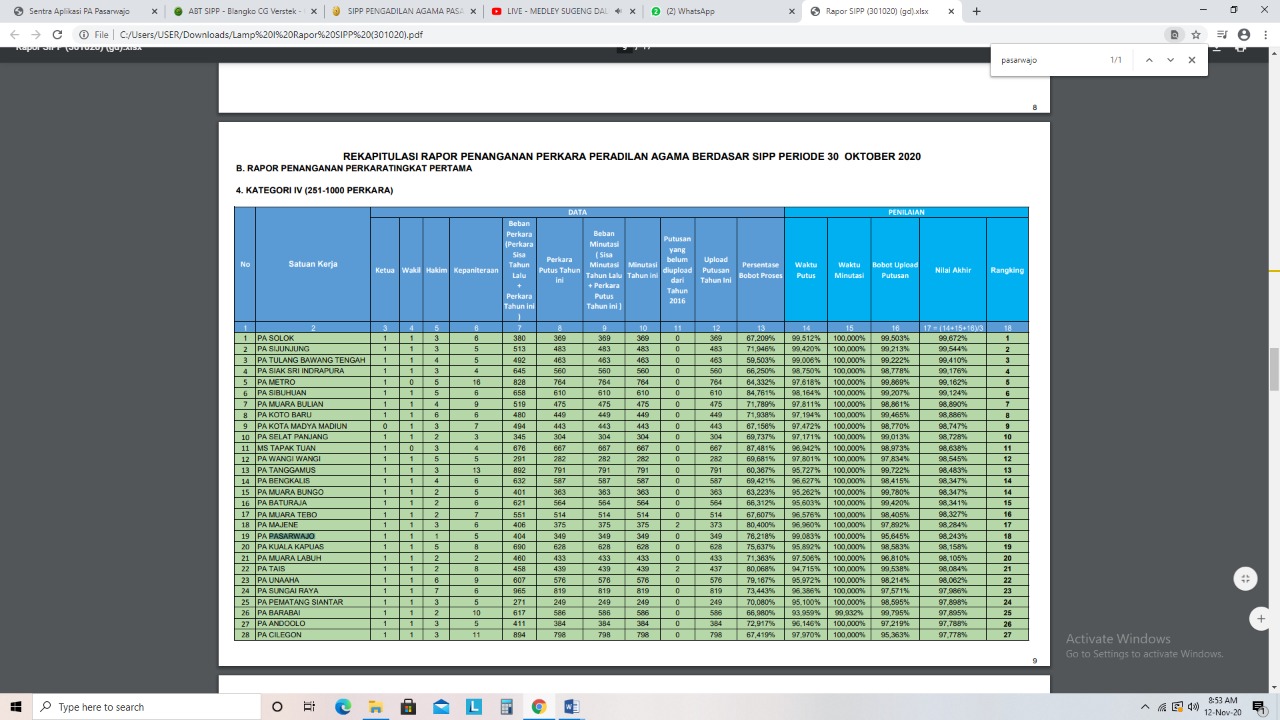Screen dimensions: 1280x720
Task: Click the vertical scrollbar thumb of the PDF viewer
Action: tap(1274, 370)
